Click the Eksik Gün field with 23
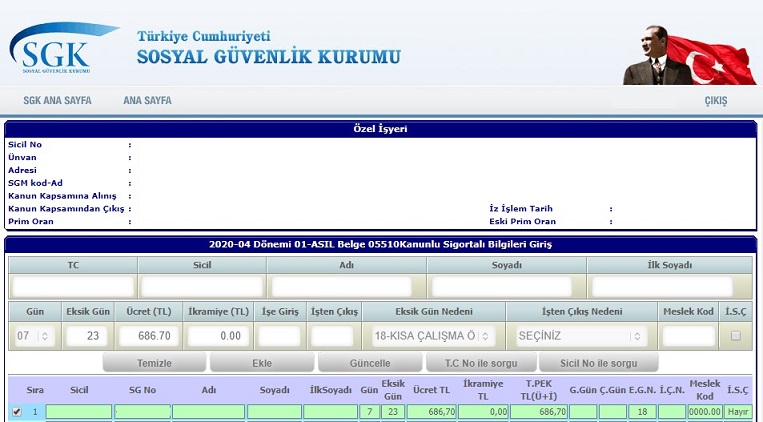Screen dimensions: 763x422 click(x=89, y=336)
